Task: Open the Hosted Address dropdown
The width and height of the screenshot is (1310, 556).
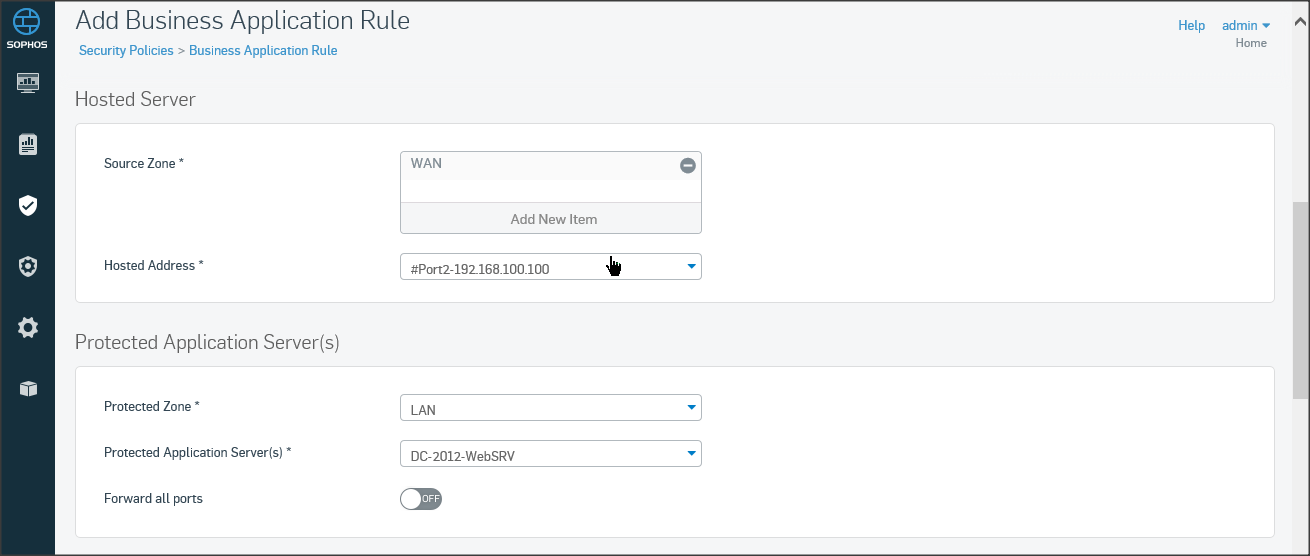Action: pyautogui.click(x=550, y=267)
